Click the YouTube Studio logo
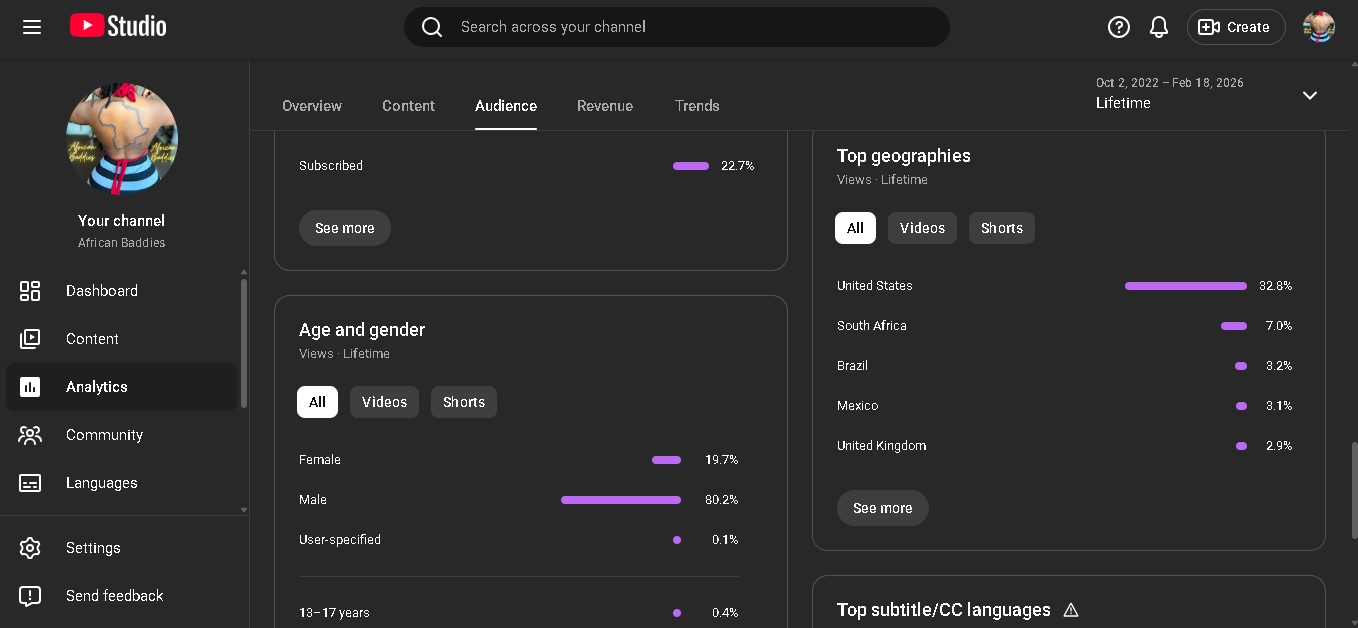 (118, 27)
